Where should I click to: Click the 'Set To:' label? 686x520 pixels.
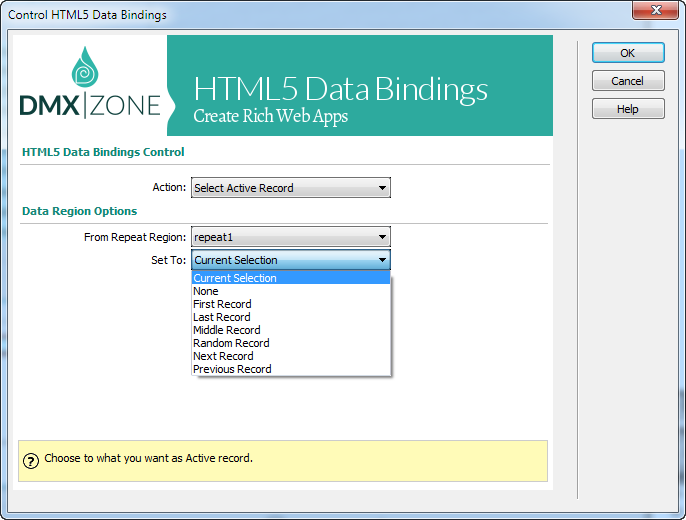tap(168, 260)
